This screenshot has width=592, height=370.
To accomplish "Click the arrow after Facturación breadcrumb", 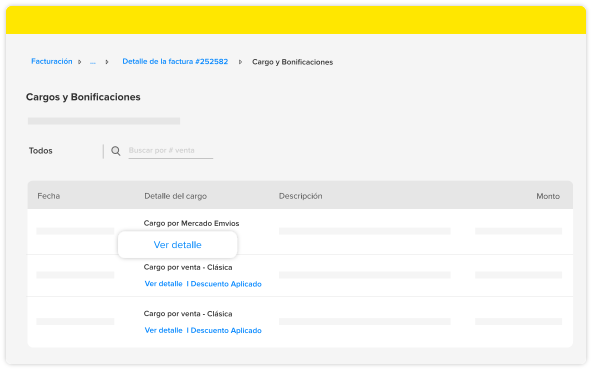I will pyautogui.click(x=80, y=62).
